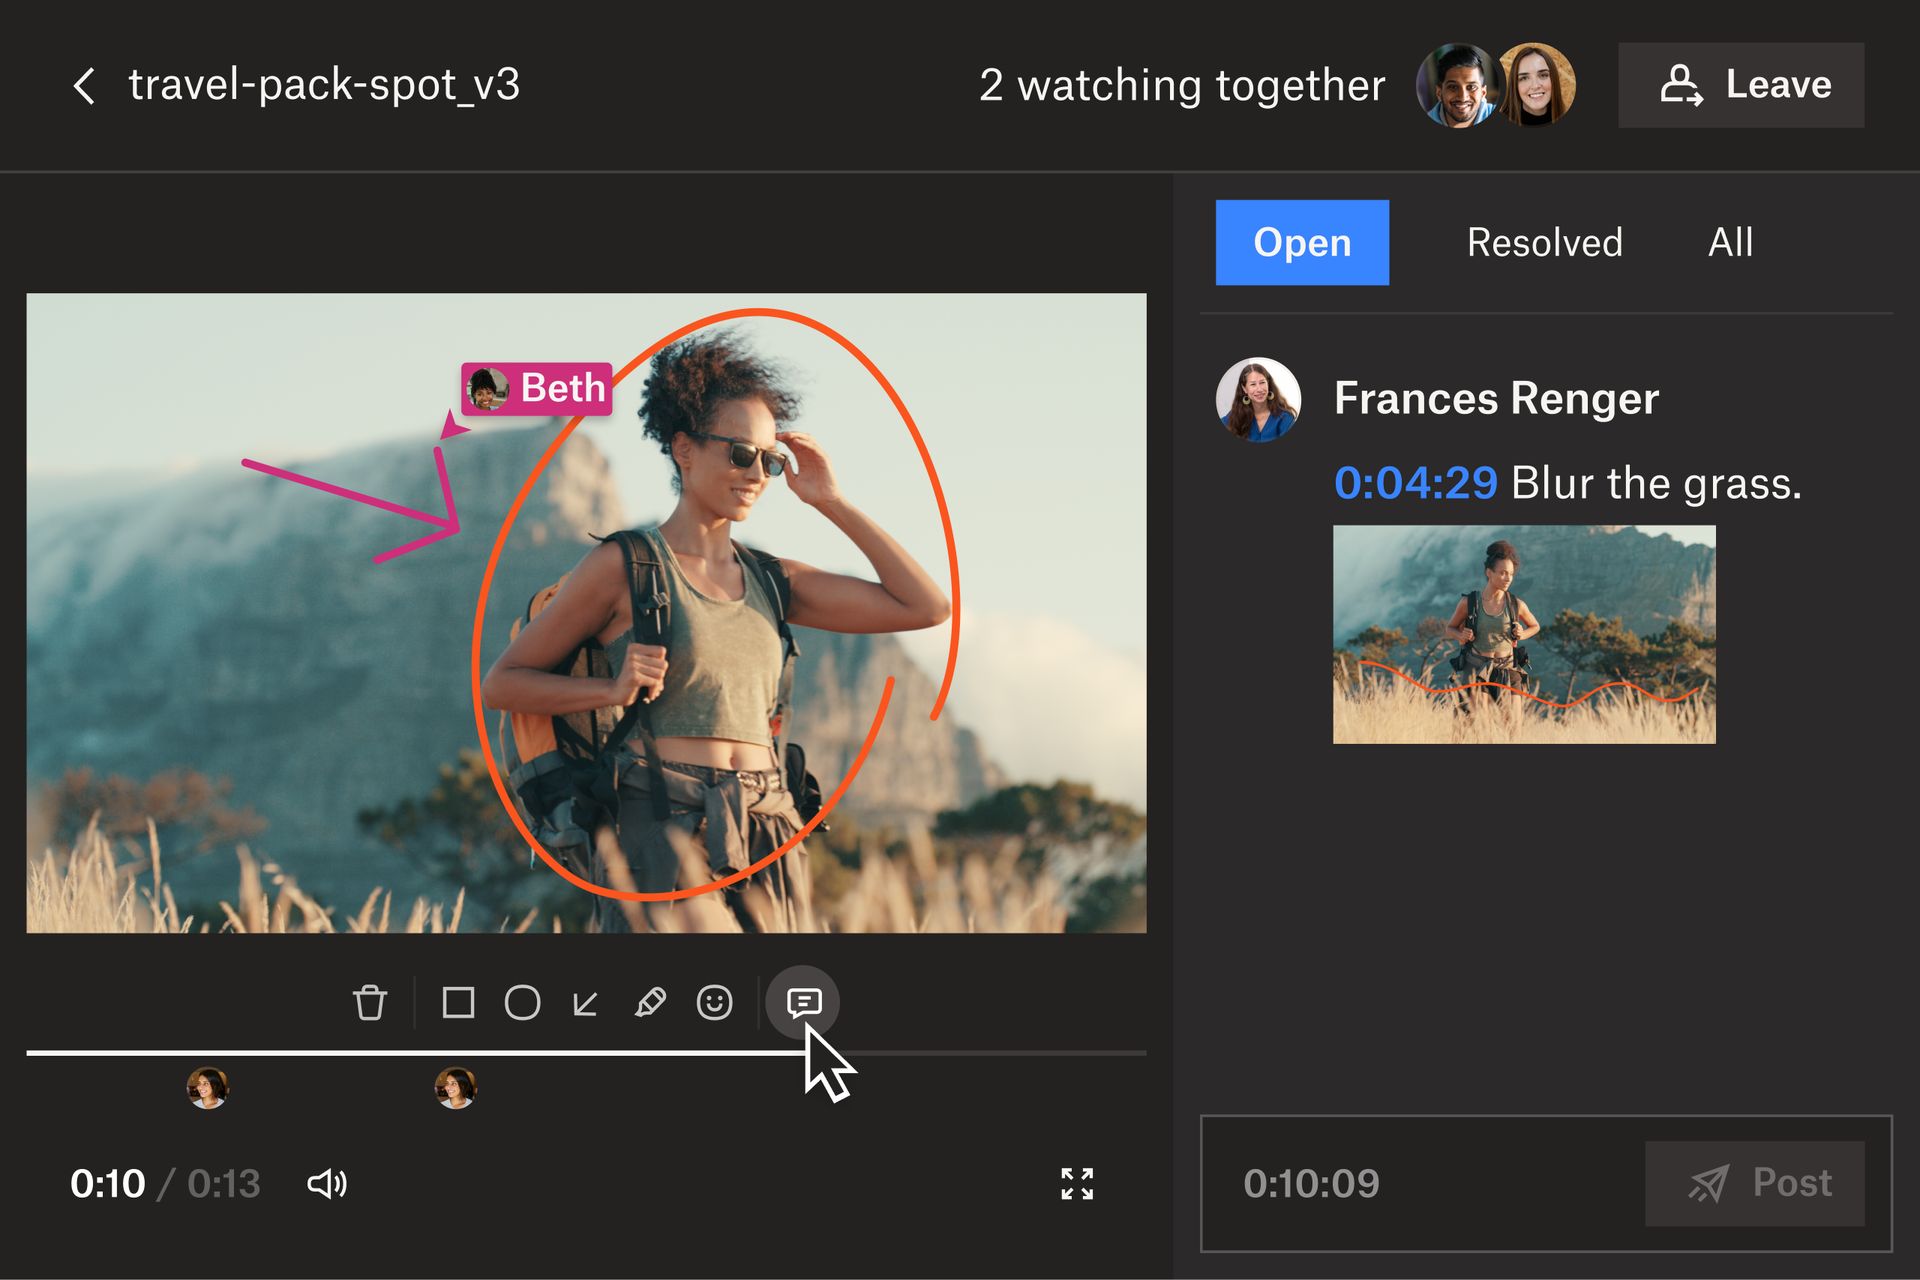1920x1280 pixels.
Task: Select the pen drawing tool
Action: pyautogui.click(x=650, y=1003)
